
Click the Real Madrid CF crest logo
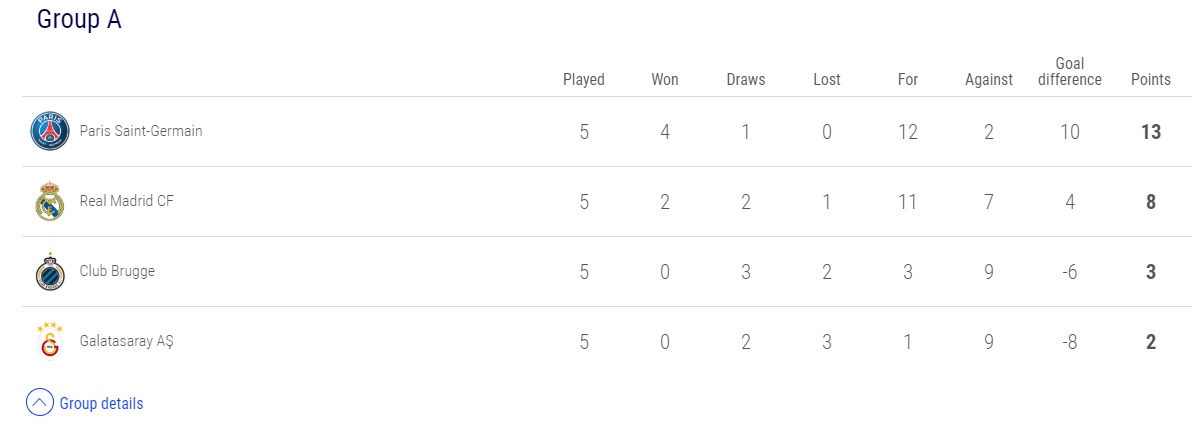[49, 201]
